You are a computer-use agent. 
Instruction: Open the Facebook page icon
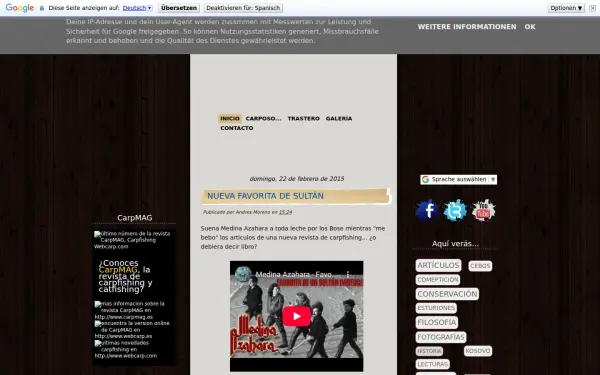(x=427, y=210)
